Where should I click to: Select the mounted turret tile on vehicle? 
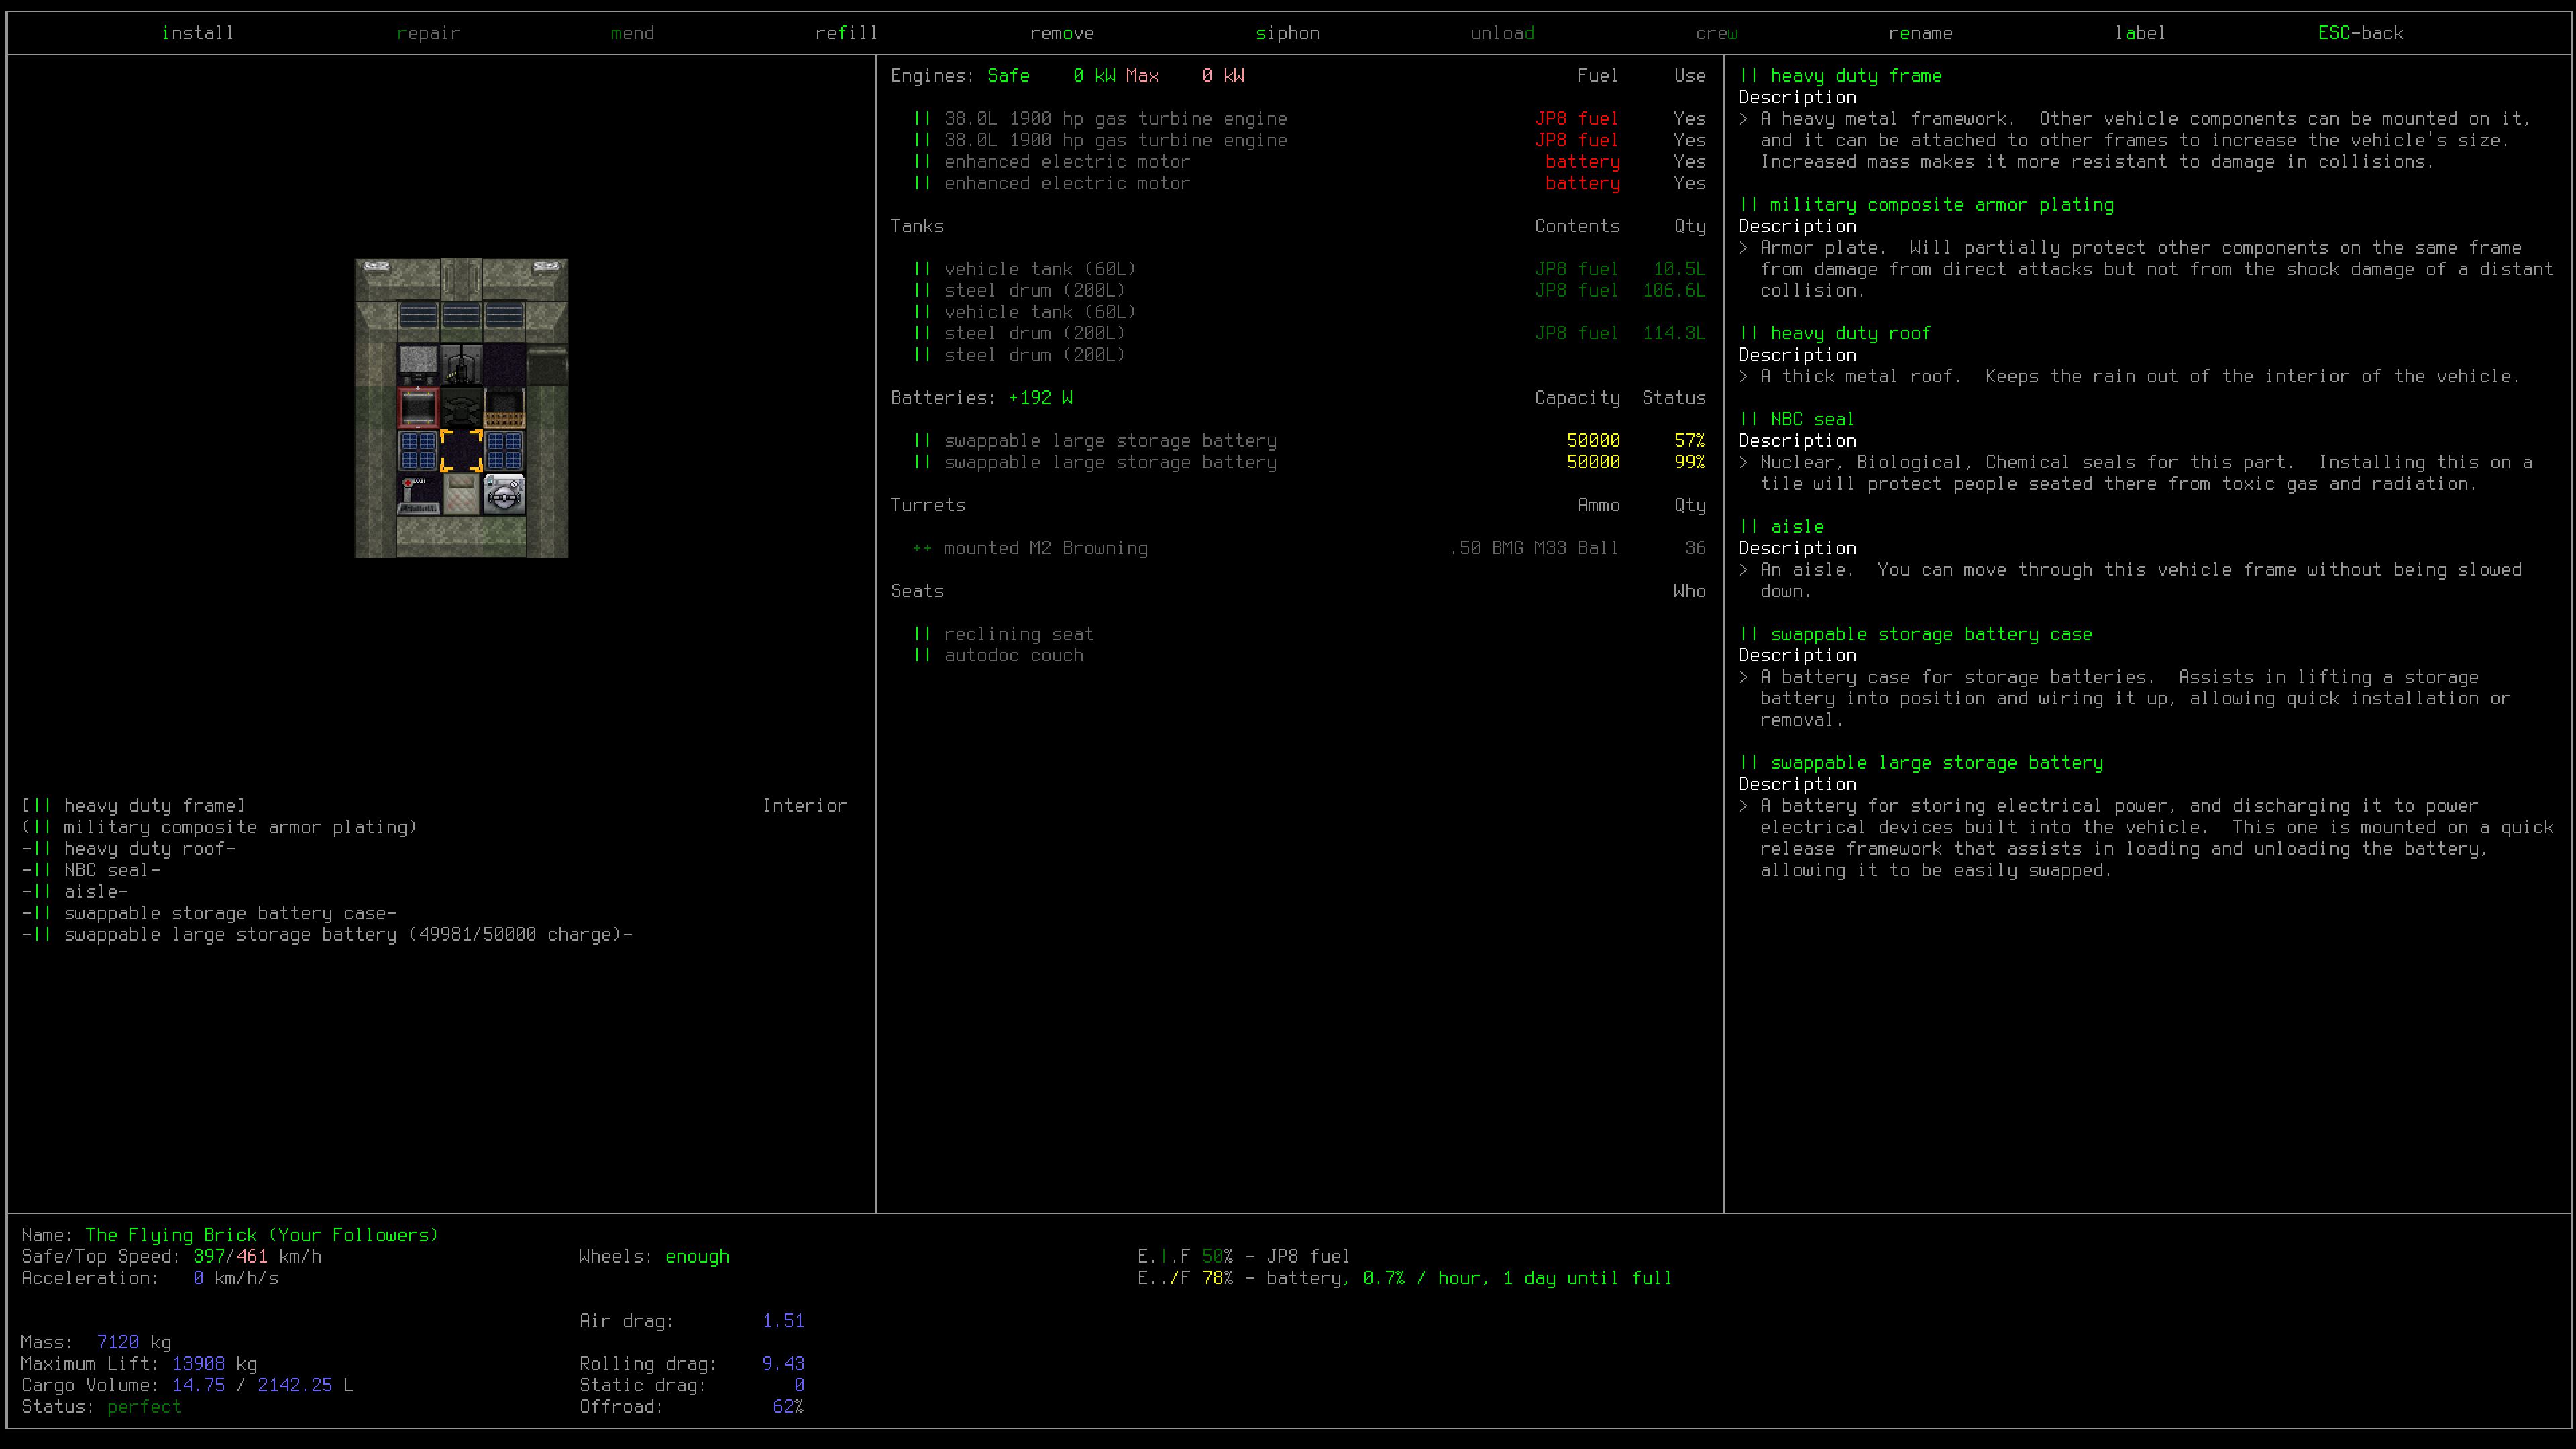[461, 365]
